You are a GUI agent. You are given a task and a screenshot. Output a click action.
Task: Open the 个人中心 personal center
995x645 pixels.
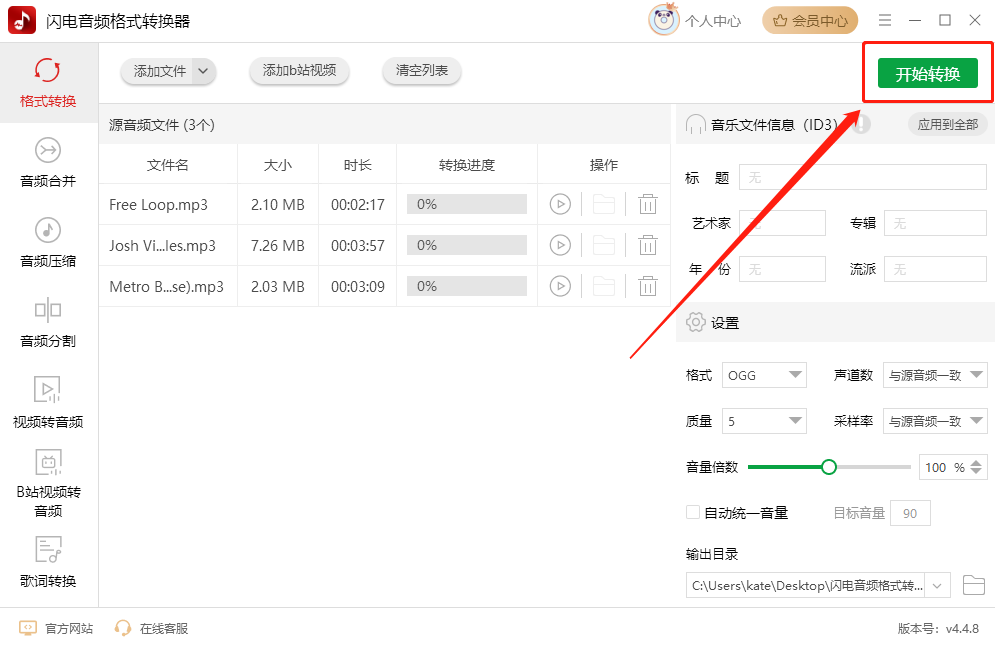point(695,20)
